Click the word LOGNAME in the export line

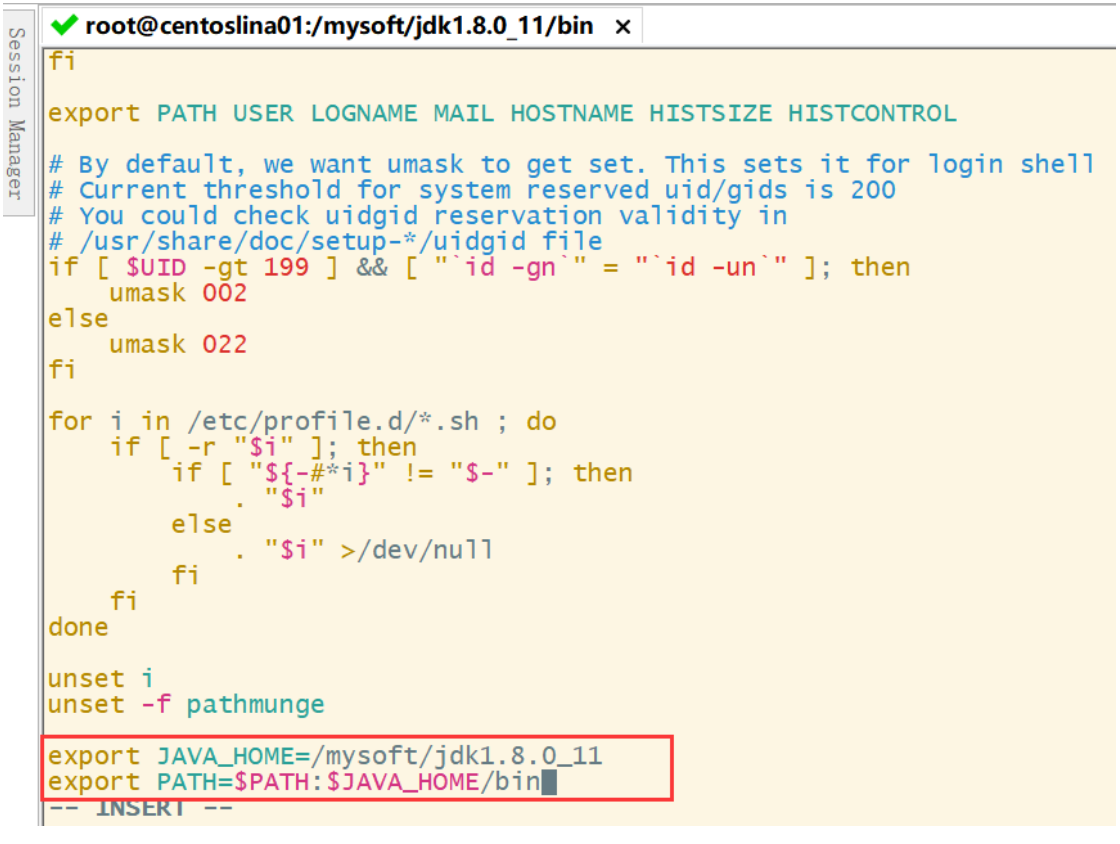point(364,114)
